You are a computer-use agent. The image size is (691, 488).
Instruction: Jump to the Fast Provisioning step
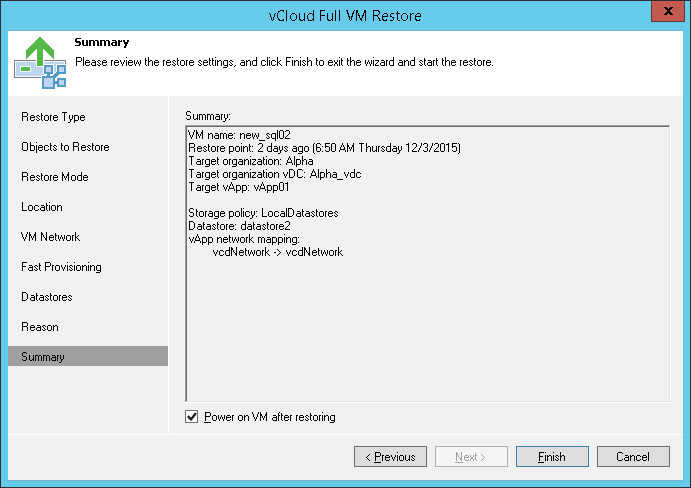61,267
